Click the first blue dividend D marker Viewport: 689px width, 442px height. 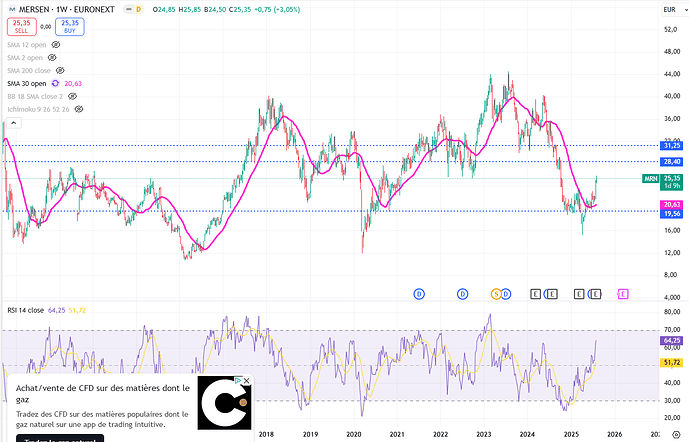point(418,293)
